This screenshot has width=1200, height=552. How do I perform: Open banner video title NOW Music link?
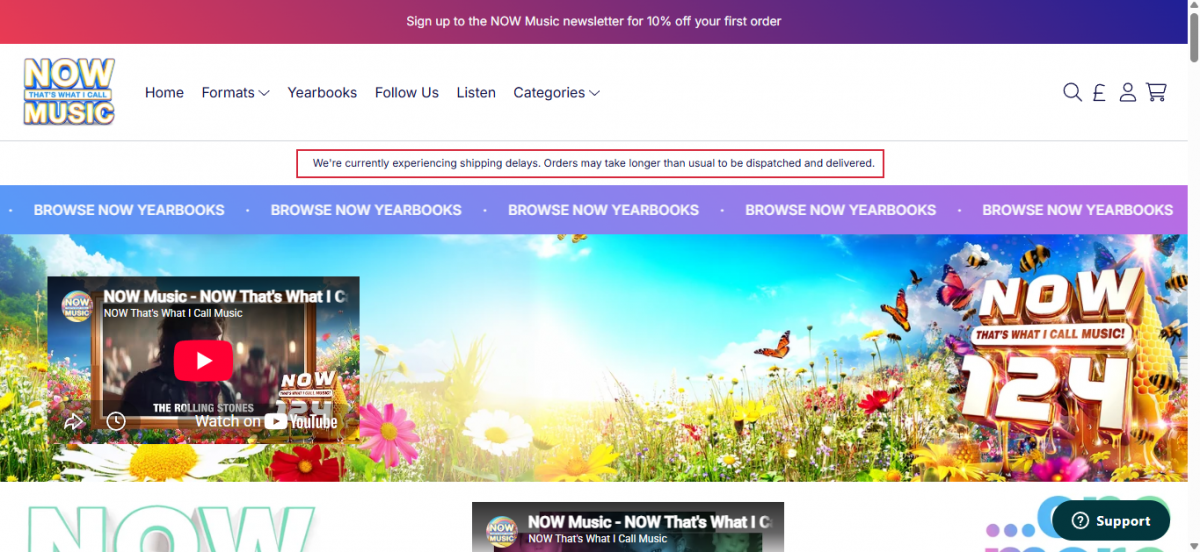click(x=225, y=296)
